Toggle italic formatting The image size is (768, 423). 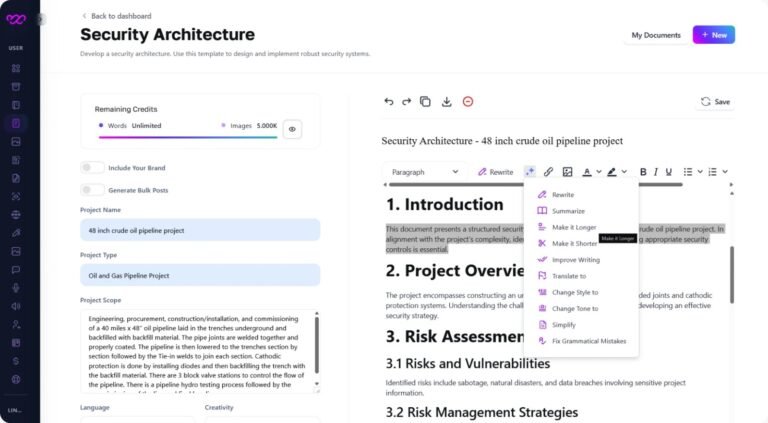655,172
